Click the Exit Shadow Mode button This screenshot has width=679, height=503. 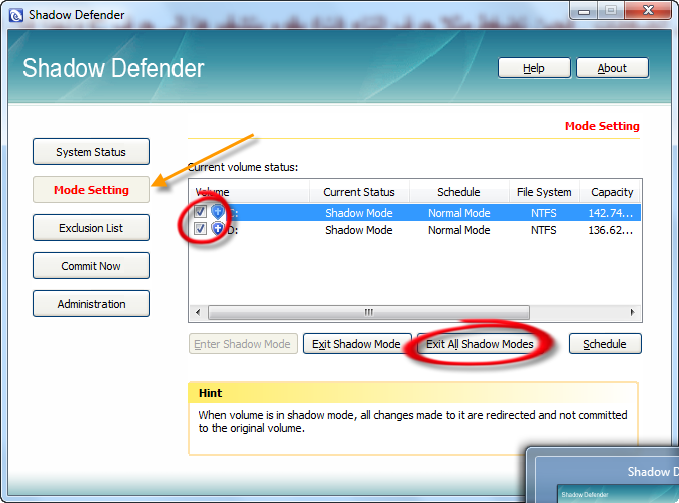[x=357, y=344]
